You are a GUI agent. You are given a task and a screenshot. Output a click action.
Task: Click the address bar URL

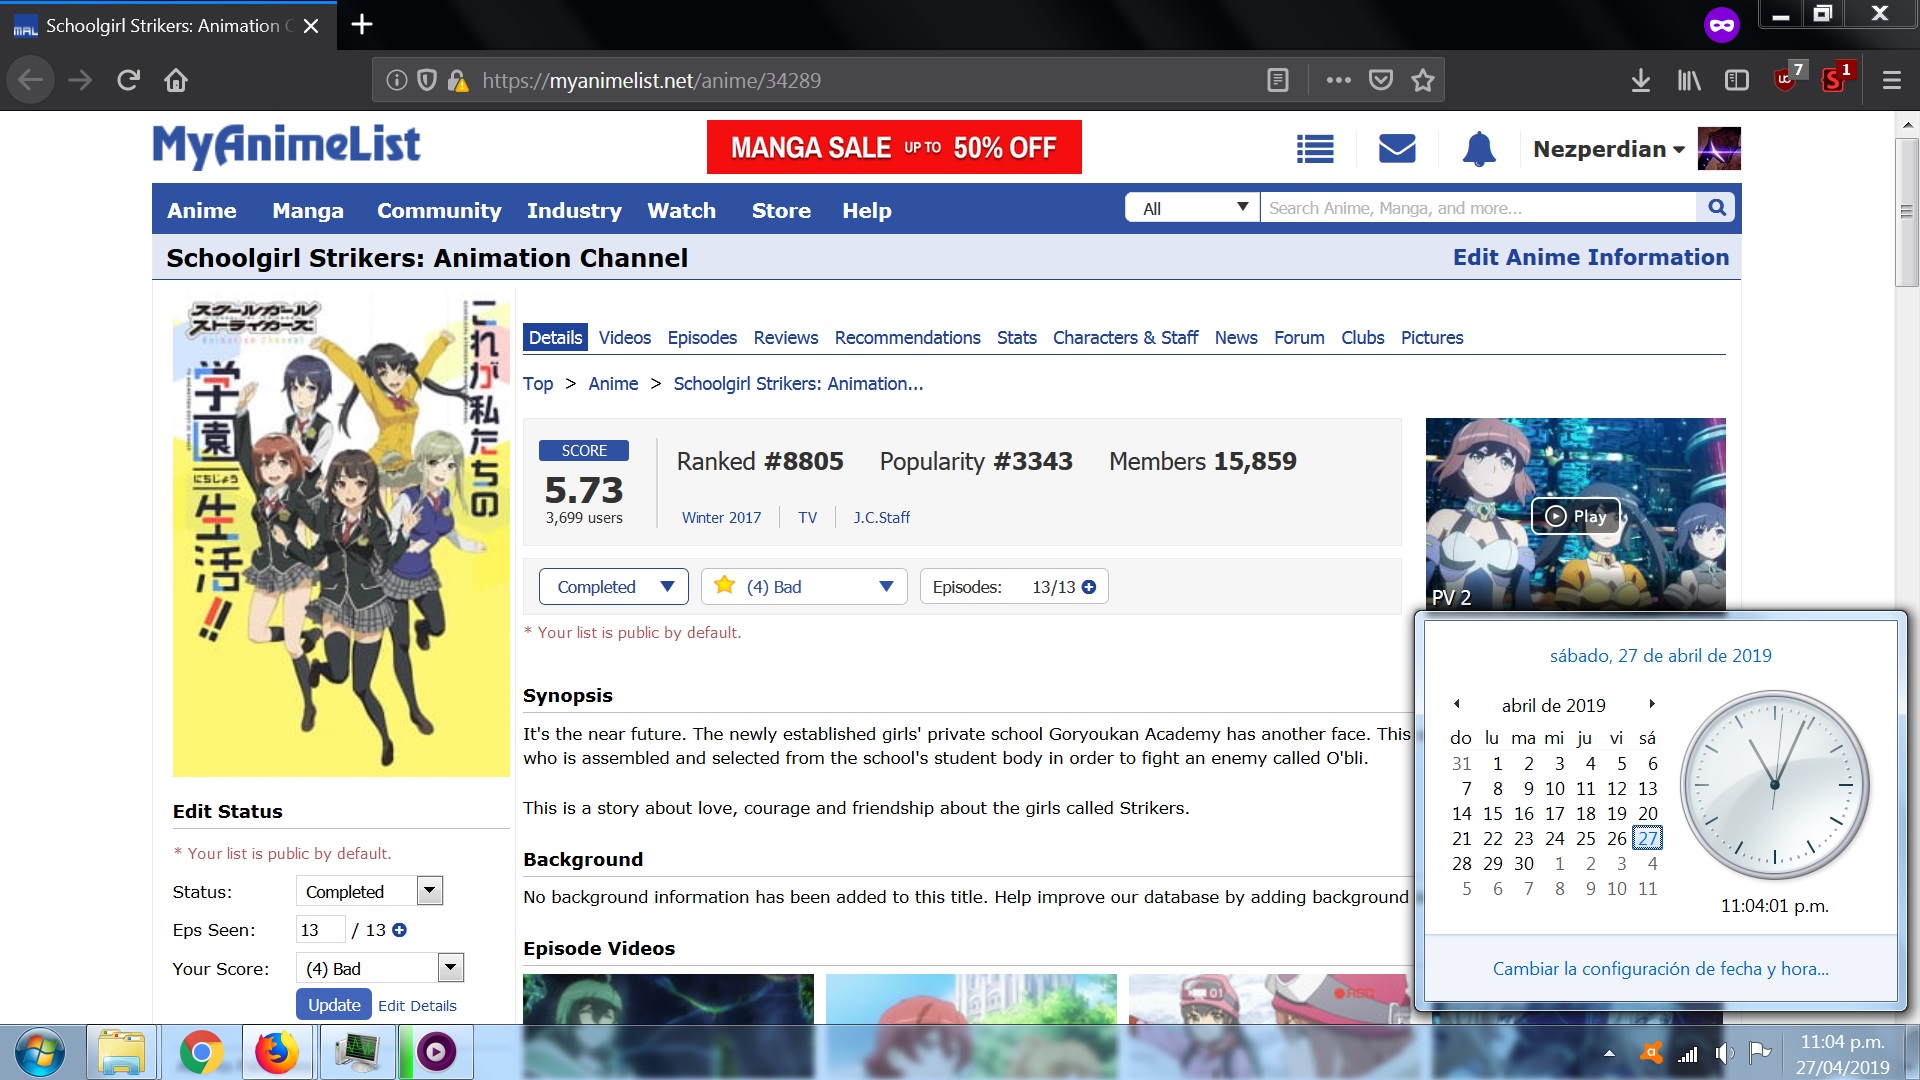651,80
